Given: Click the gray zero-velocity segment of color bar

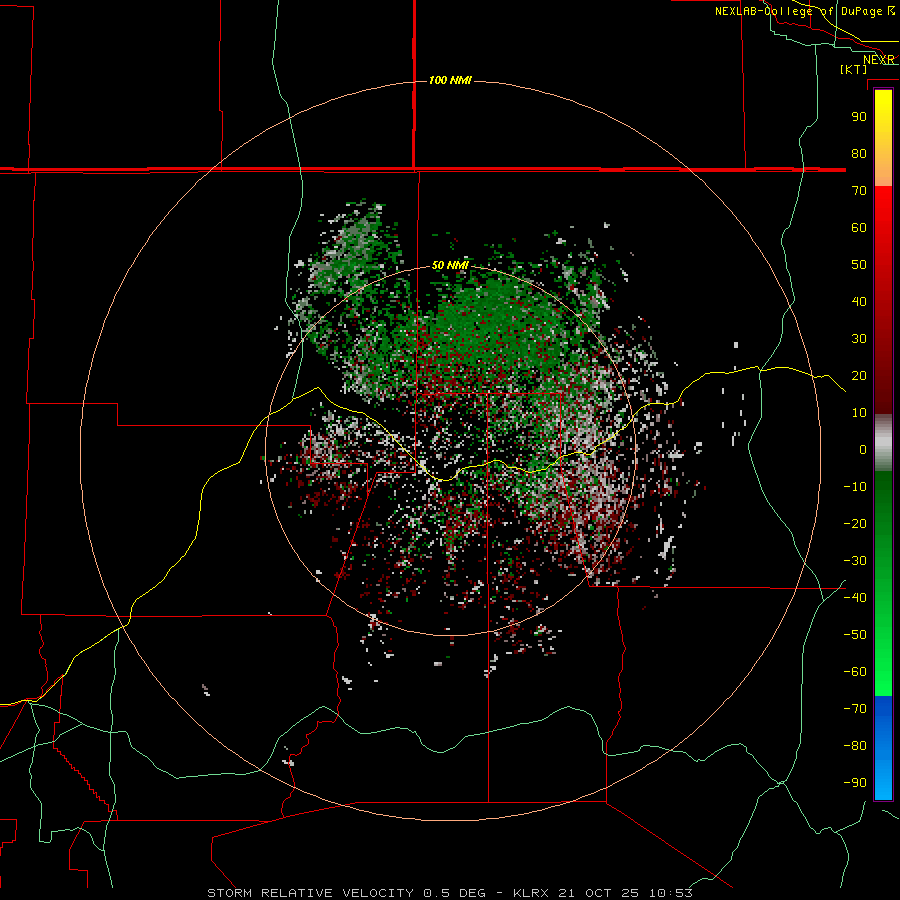Looking at the screenshot, I should click(883, 443).
